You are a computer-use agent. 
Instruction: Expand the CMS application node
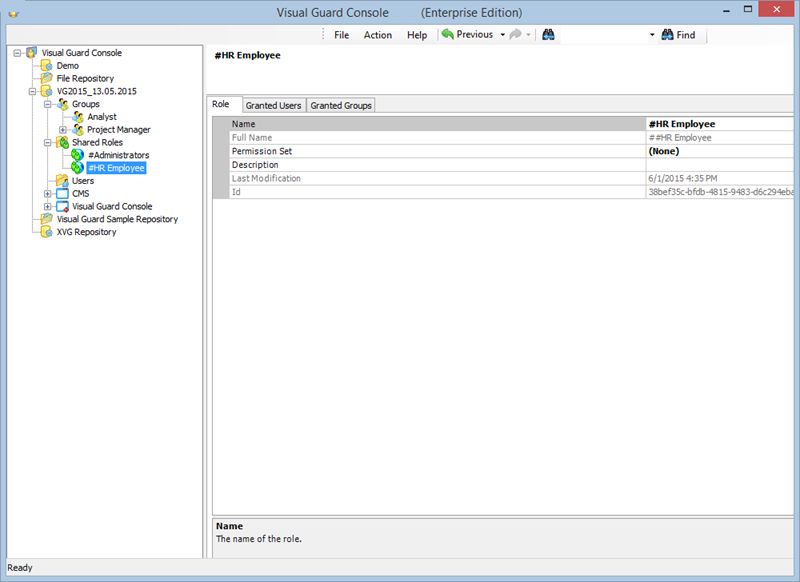click(x=47, y=193)
